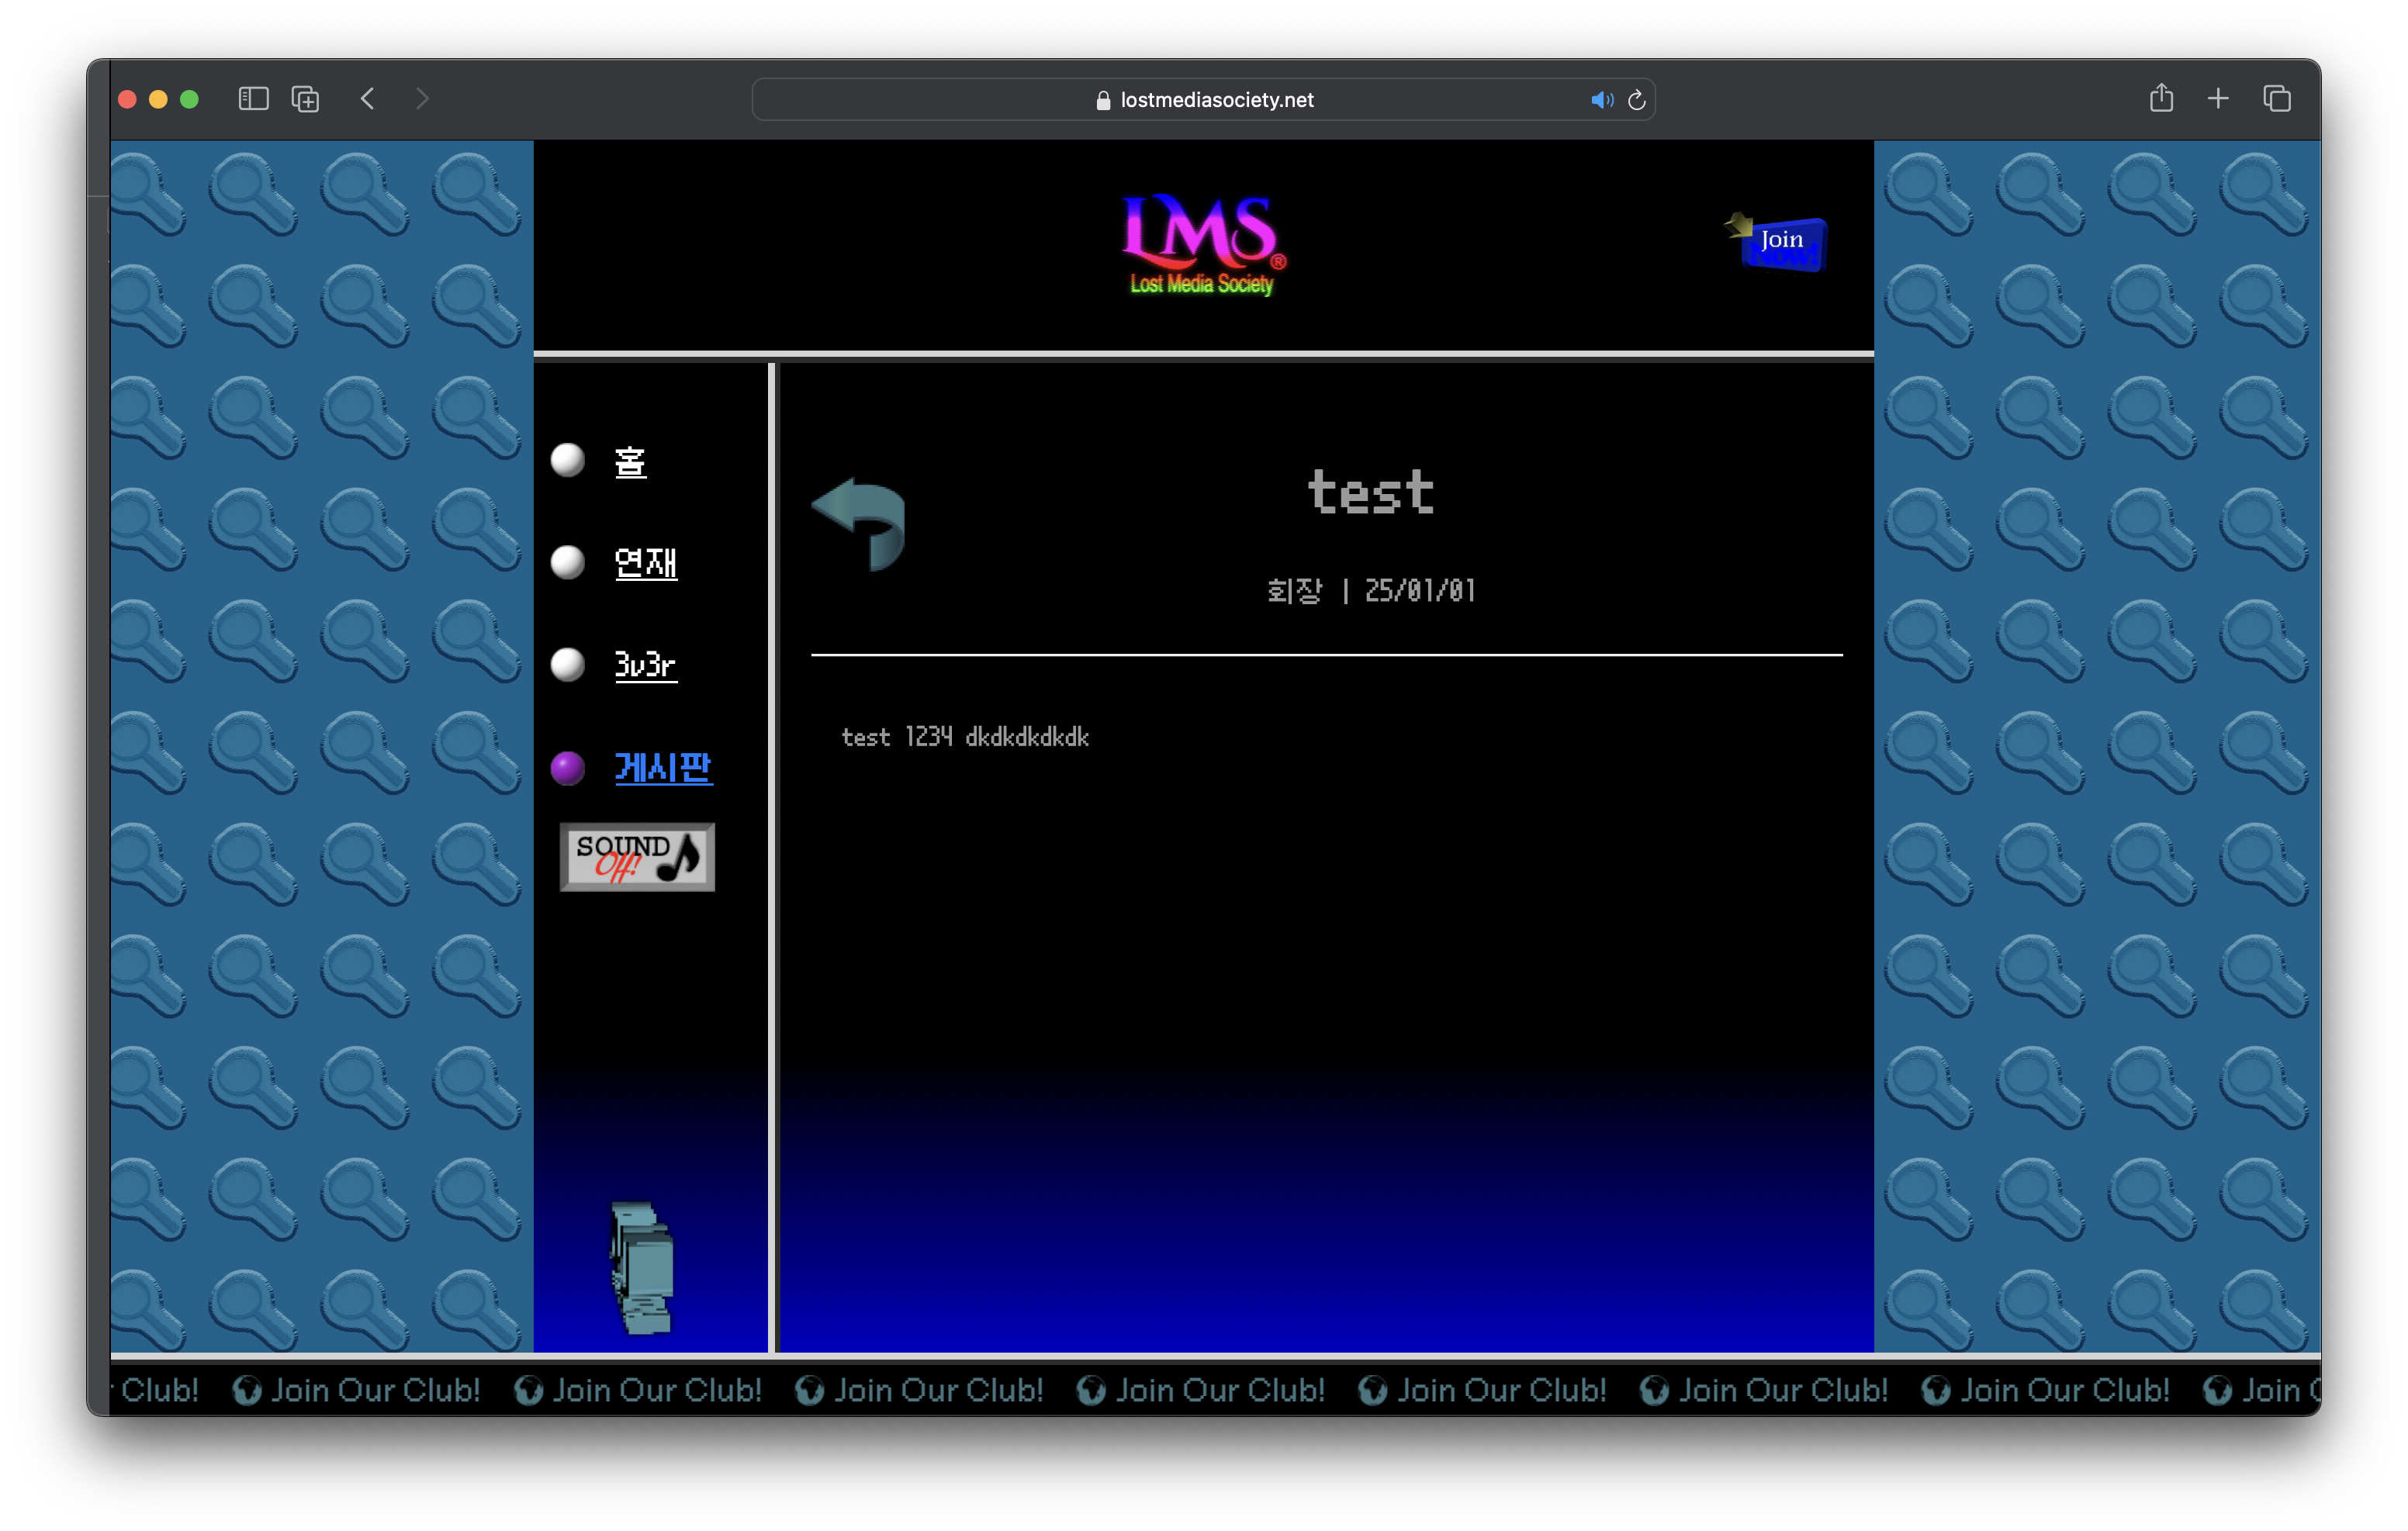Click the blue Join button

[1777, 241]
